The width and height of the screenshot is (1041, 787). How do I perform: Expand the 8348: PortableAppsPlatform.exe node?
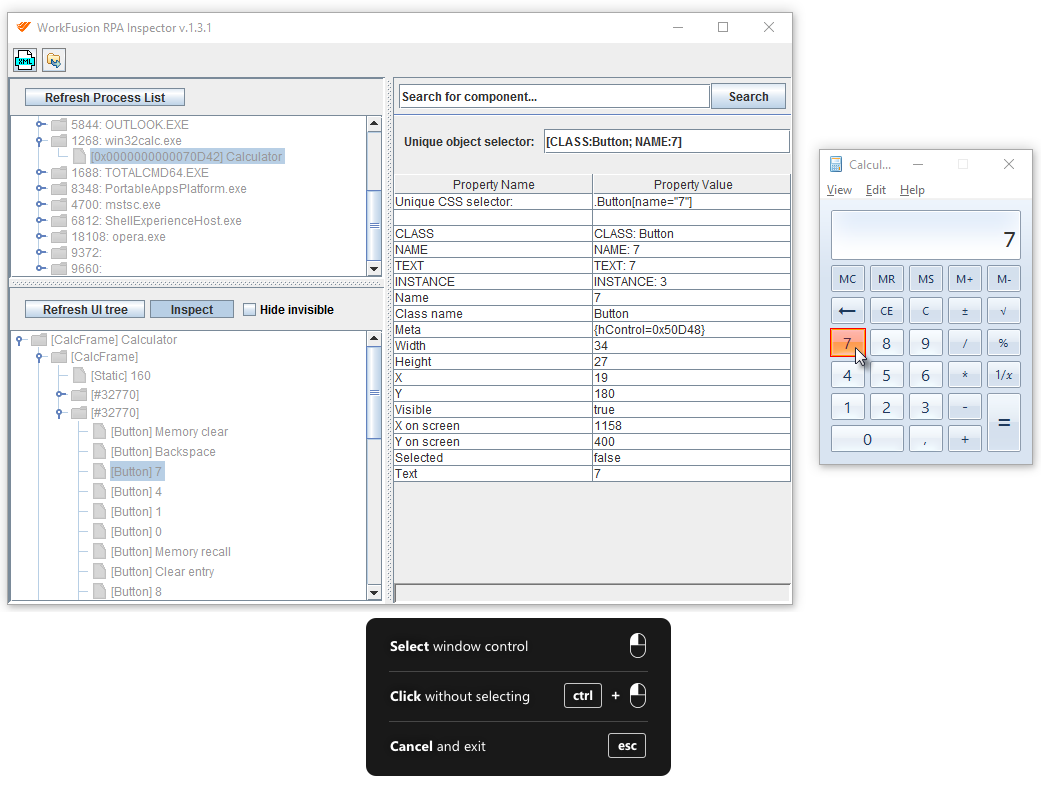coord(40,189)
